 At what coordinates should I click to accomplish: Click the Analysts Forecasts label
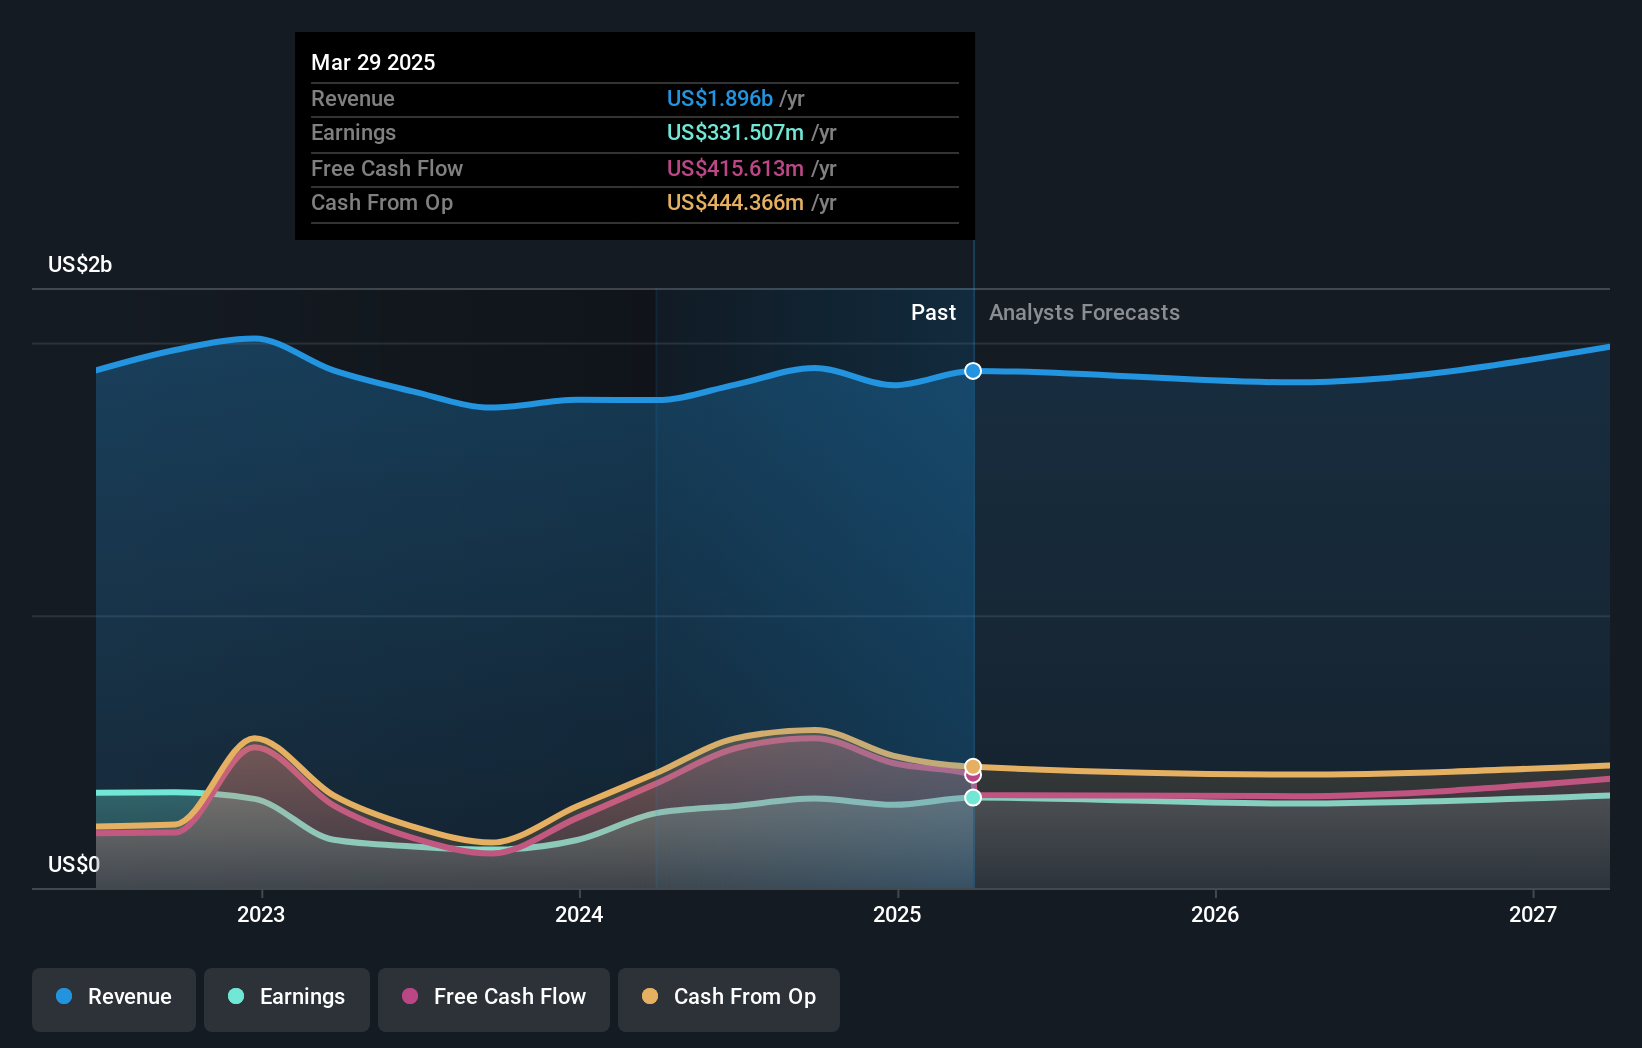(x=1084, y=313)
